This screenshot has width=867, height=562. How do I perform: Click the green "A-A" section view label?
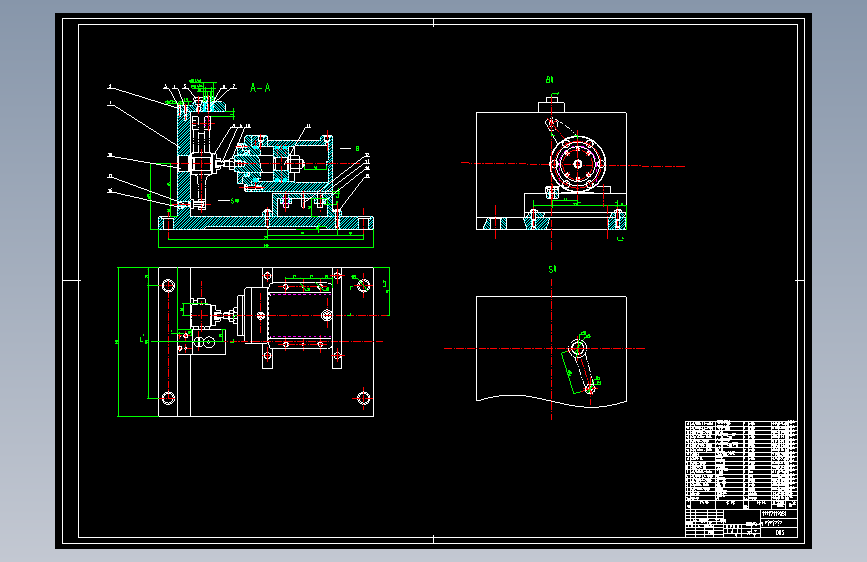260,88
